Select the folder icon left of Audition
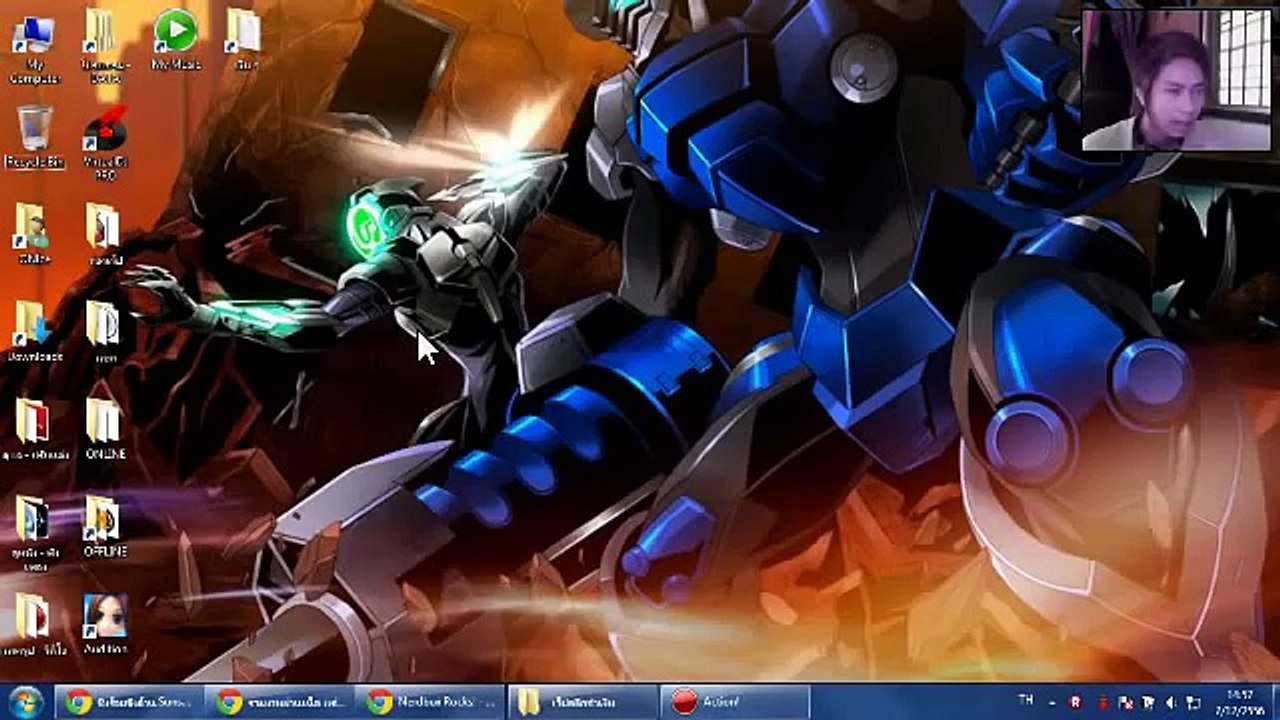The height and width of the screenshot is (720, 1280). pyautogui.click(x=34, y=624)
